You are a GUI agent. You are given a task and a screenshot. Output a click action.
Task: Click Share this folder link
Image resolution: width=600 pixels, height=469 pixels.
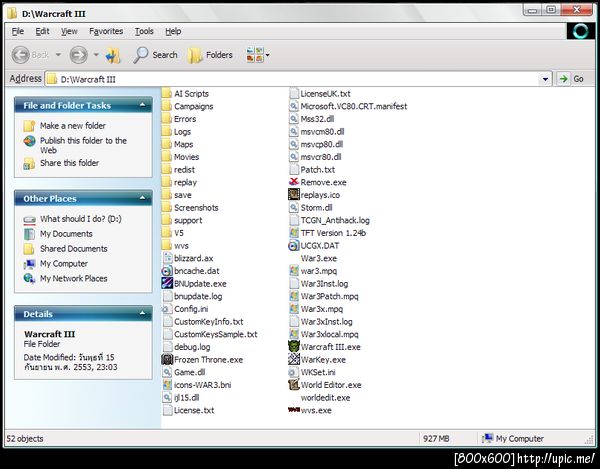tap(69, 163)
